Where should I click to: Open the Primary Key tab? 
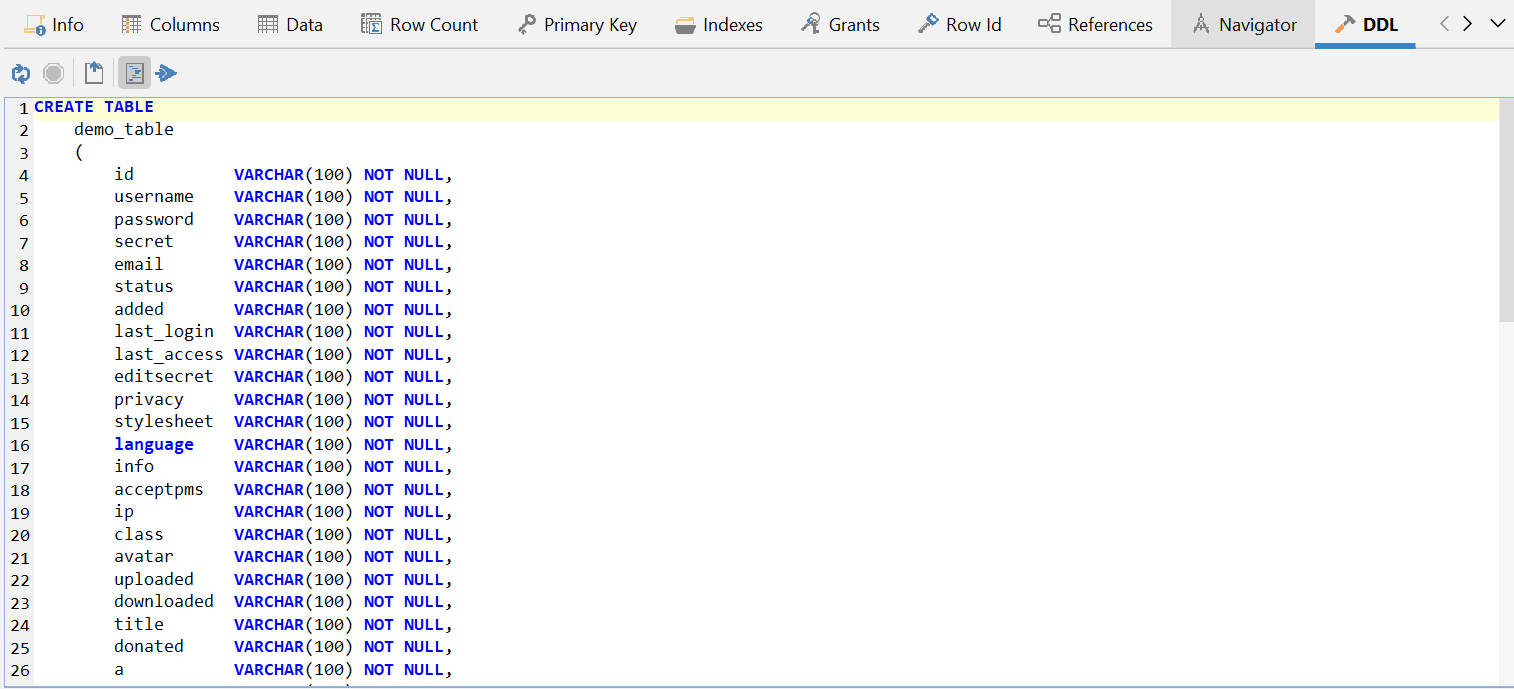(577, 24)
